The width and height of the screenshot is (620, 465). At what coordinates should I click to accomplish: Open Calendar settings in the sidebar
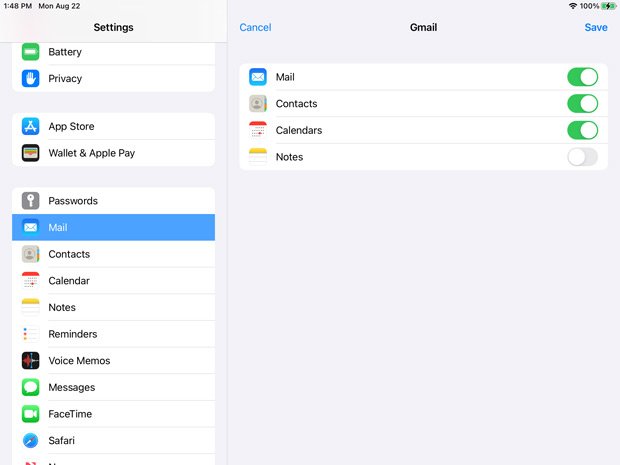click(x=113, y=280)
